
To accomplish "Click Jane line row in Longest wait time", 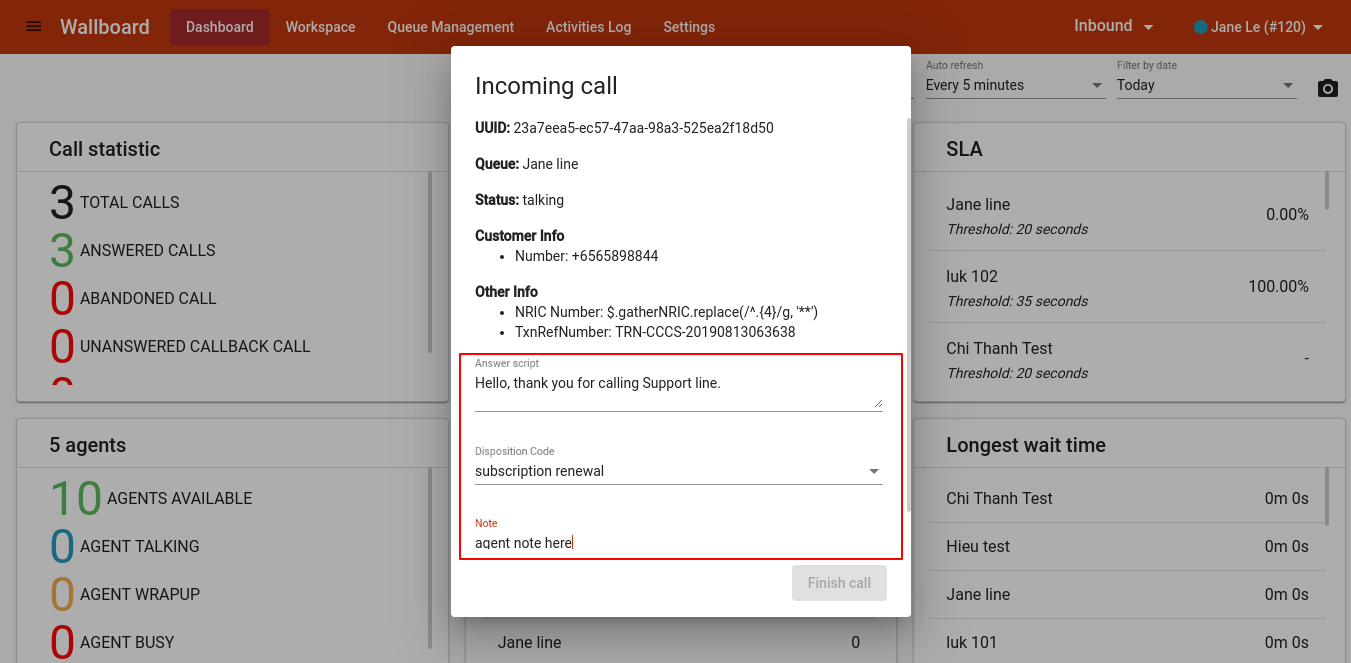I will tap(1127, 594).
